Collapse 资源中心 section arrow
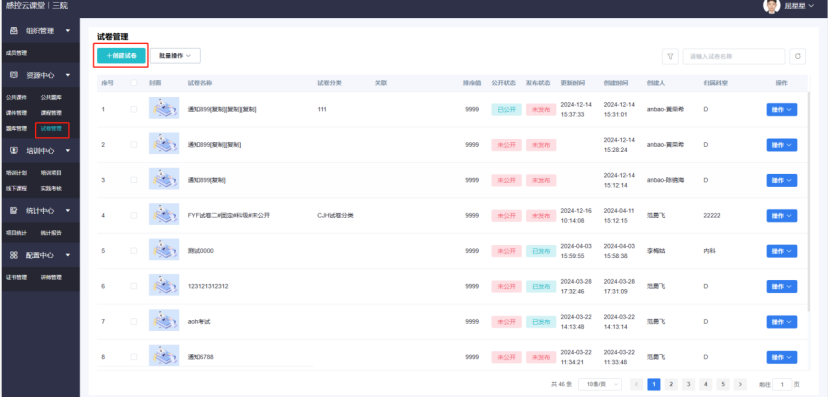 68,75
